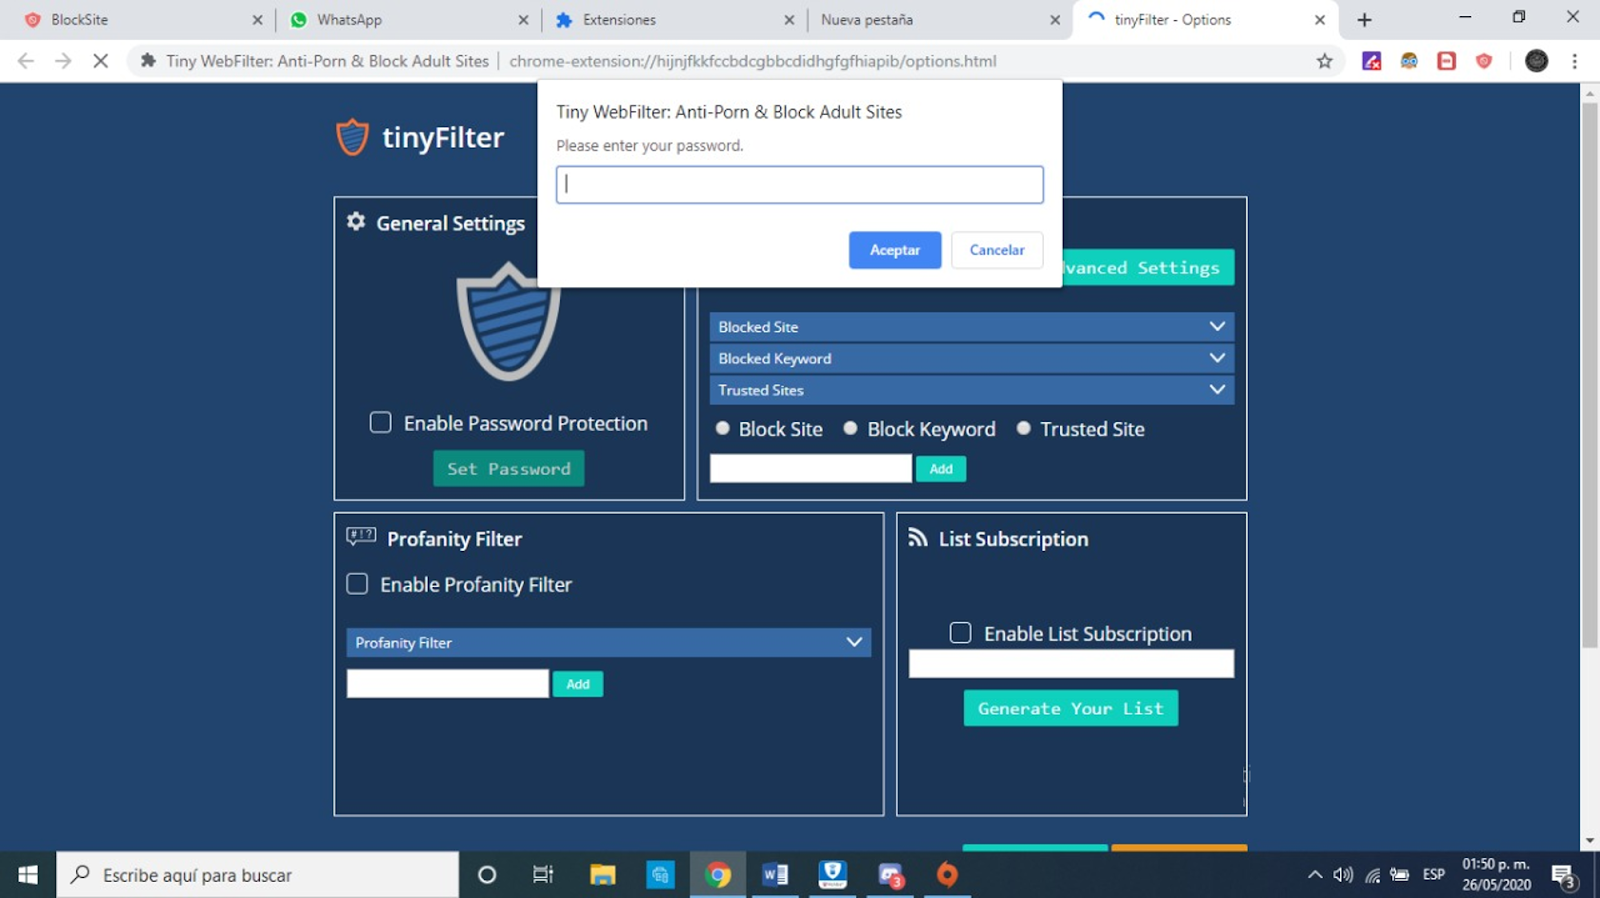
Task: Click the volume icon in the system tray
Action: 1343,875
